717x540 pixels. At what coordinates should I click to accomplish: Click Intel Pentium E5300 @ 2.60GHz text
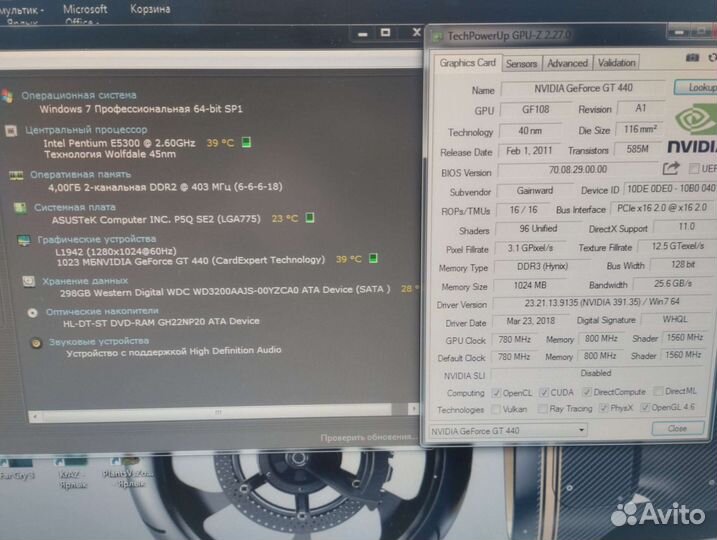coord(119,143)
